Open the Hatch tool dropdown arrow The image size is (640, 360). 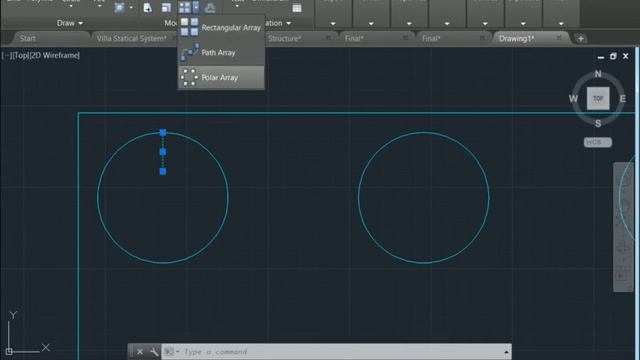[131, 7]
